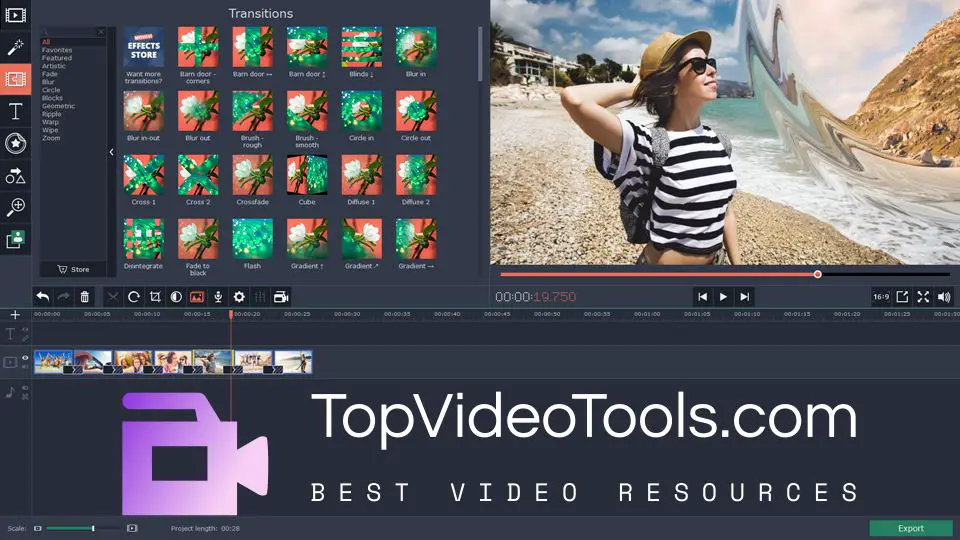Open the Filters magic wand tab
This screenshot has width=960, height=540.
(15, 47)
